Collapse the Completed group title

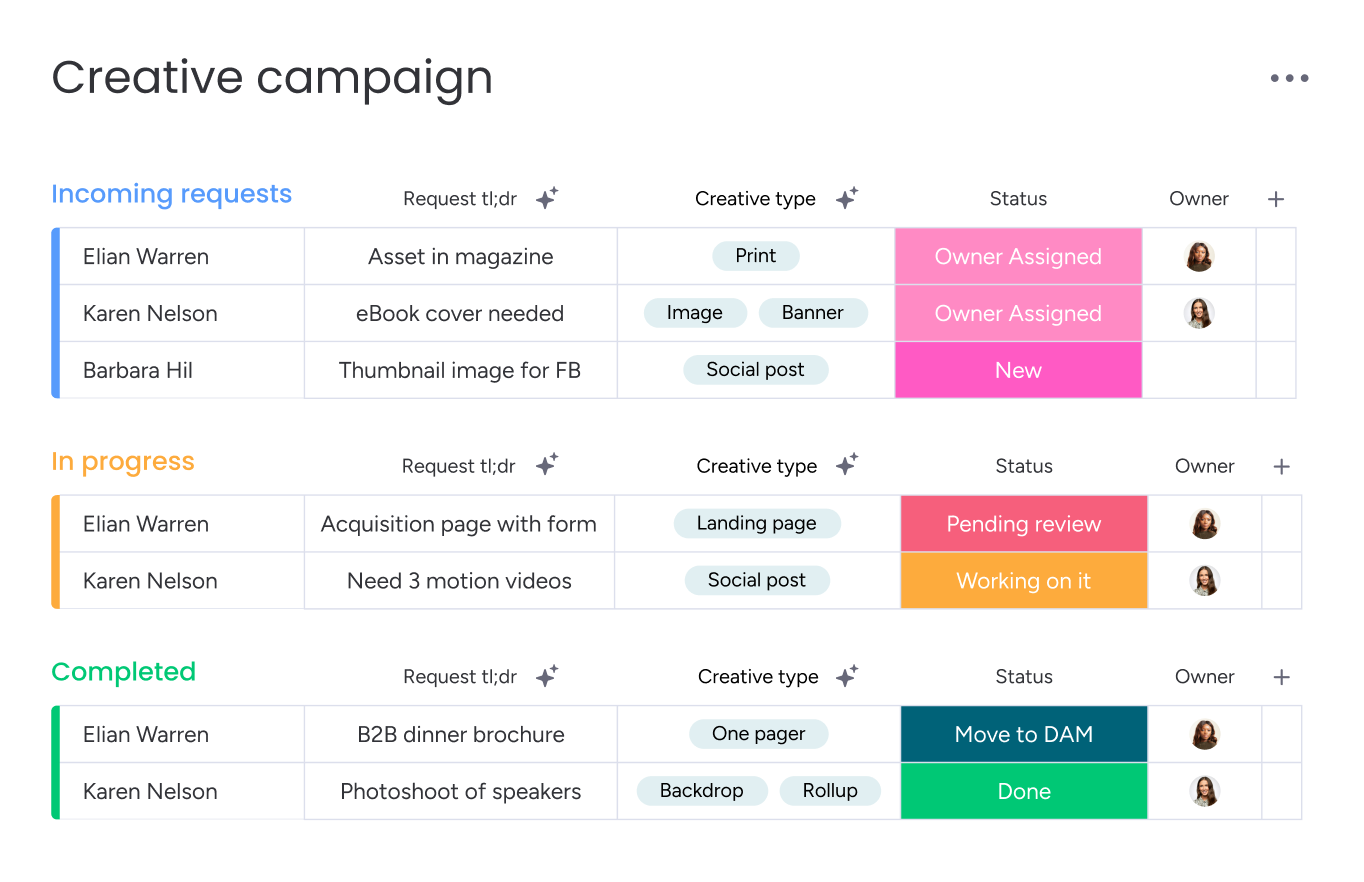pyautogui.click(x=123, y=672)
